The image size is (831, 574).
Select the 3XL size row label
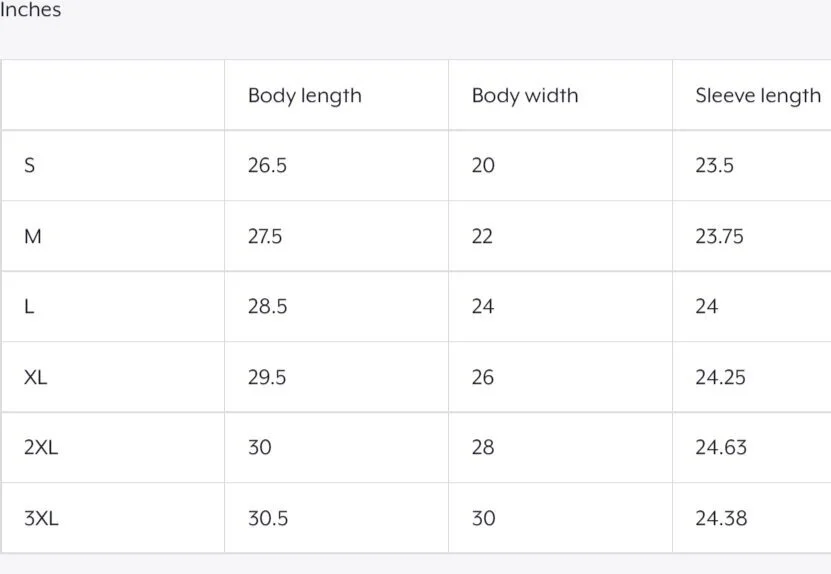coord(41,518)
